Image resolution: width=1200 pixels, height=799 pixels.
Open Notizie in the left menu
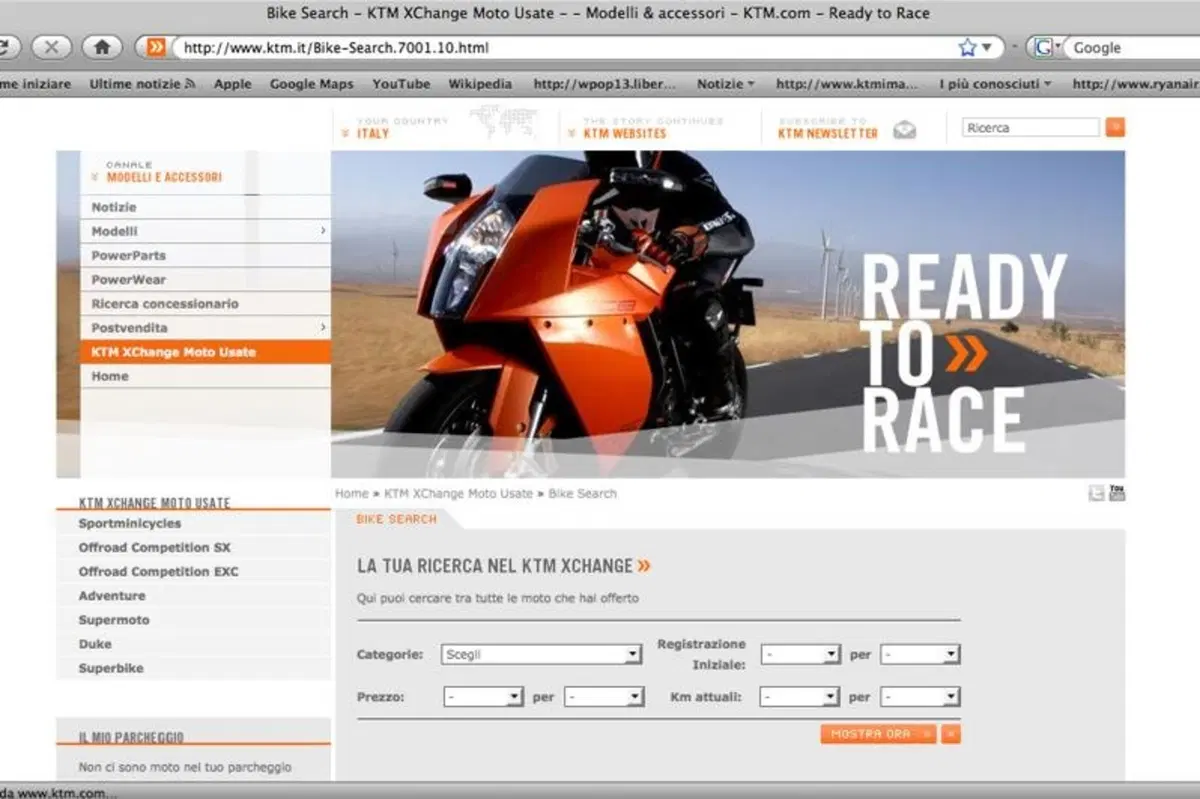[205, 207]
